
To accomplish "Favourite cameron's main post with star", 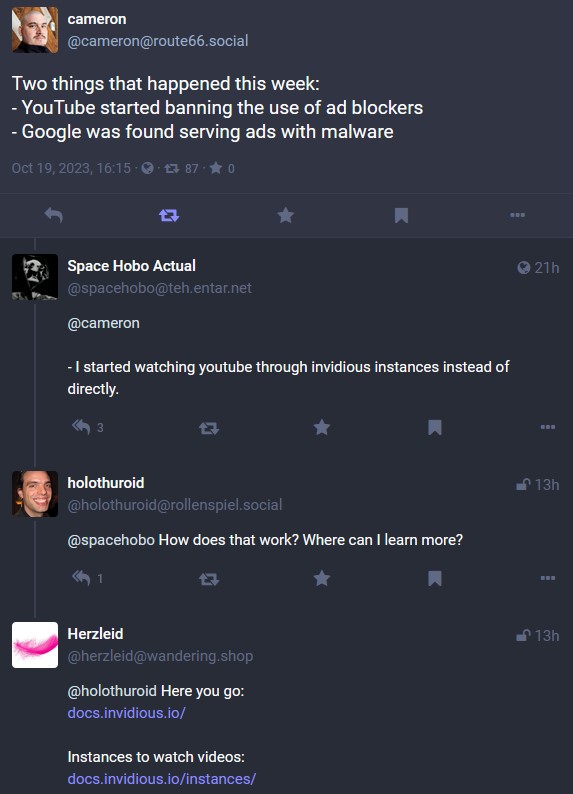I will click(x=285, y=215).
